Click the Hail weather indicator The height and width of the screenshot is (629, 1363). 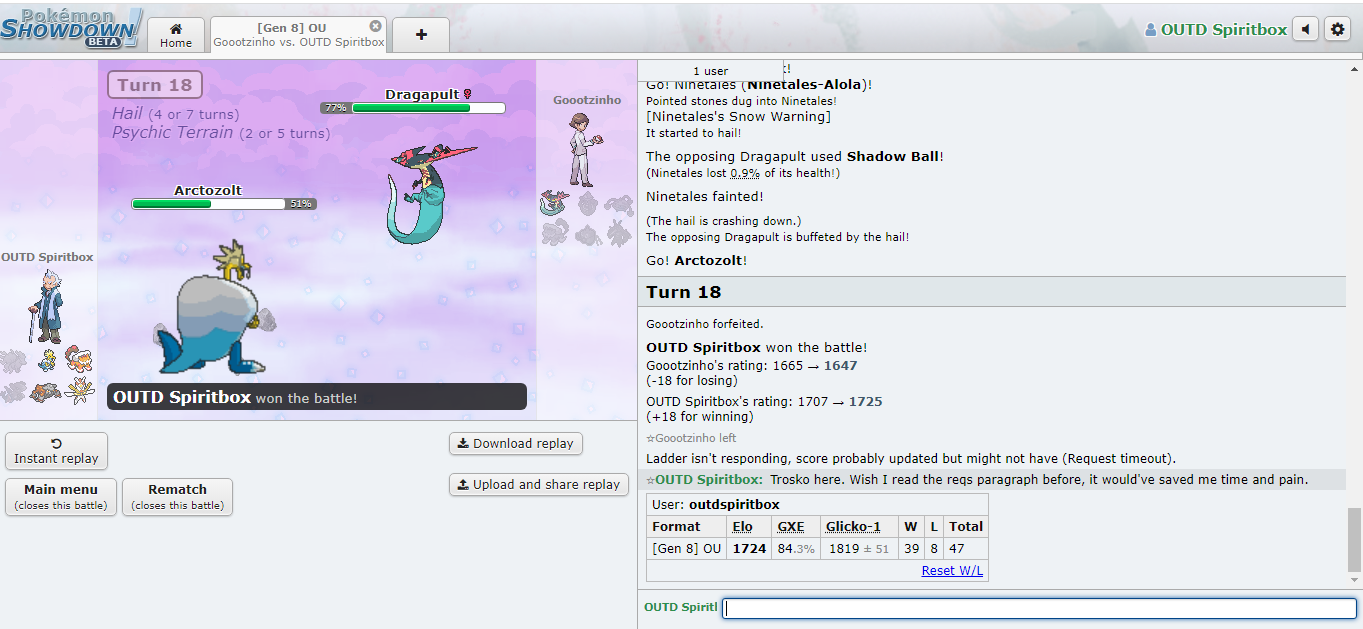[176, 114]
